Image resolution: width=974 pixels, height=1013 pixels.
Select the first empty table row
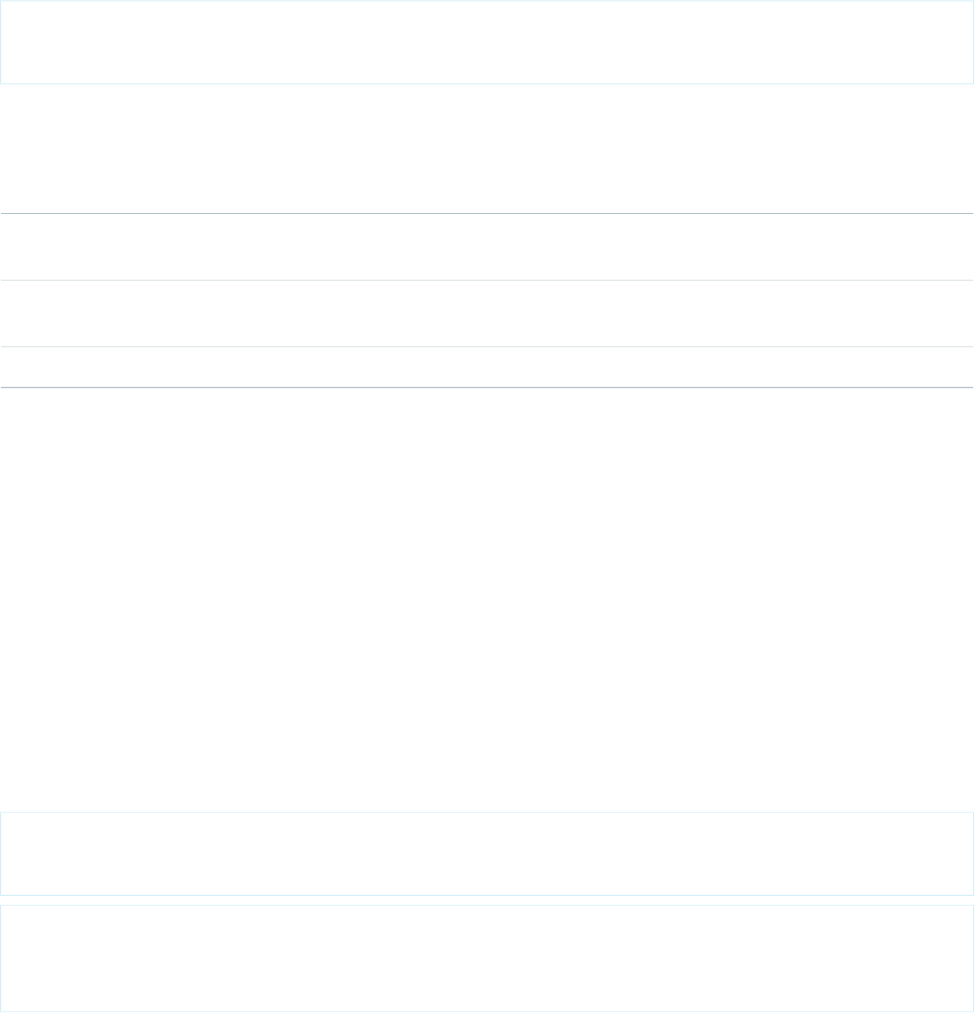point(487,247)
